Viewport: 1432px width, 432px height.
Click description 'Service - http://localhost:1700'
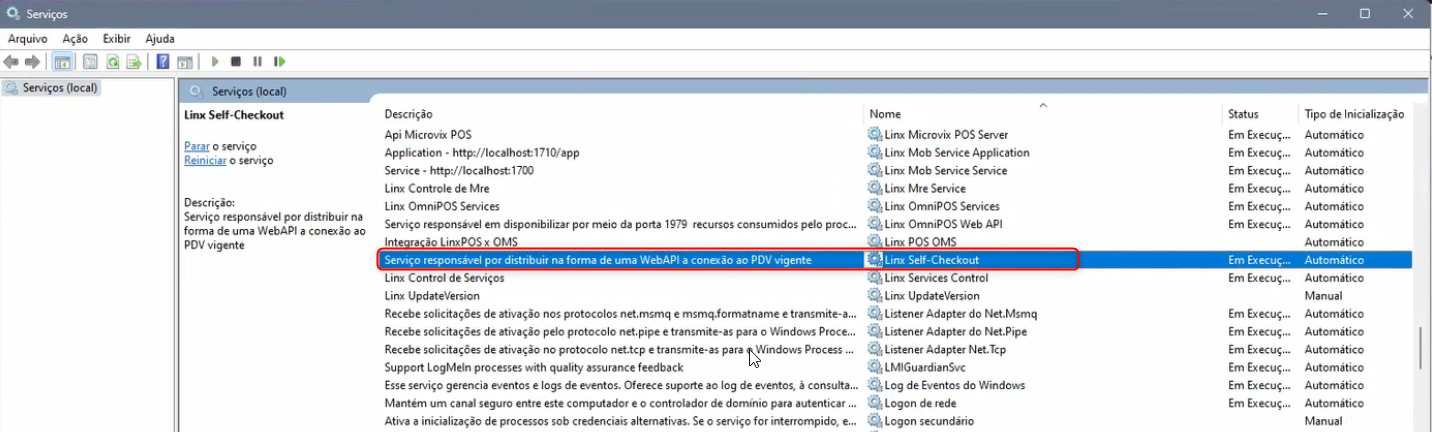click(459, 170)
